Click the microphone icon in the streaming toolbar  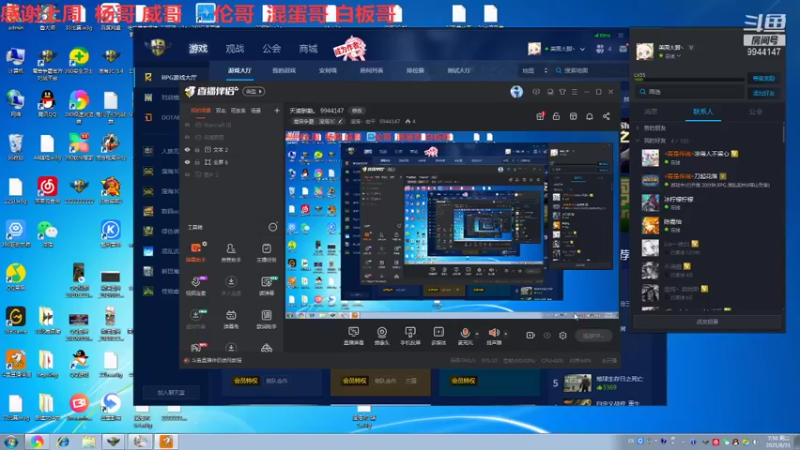[x=465, y=332]
